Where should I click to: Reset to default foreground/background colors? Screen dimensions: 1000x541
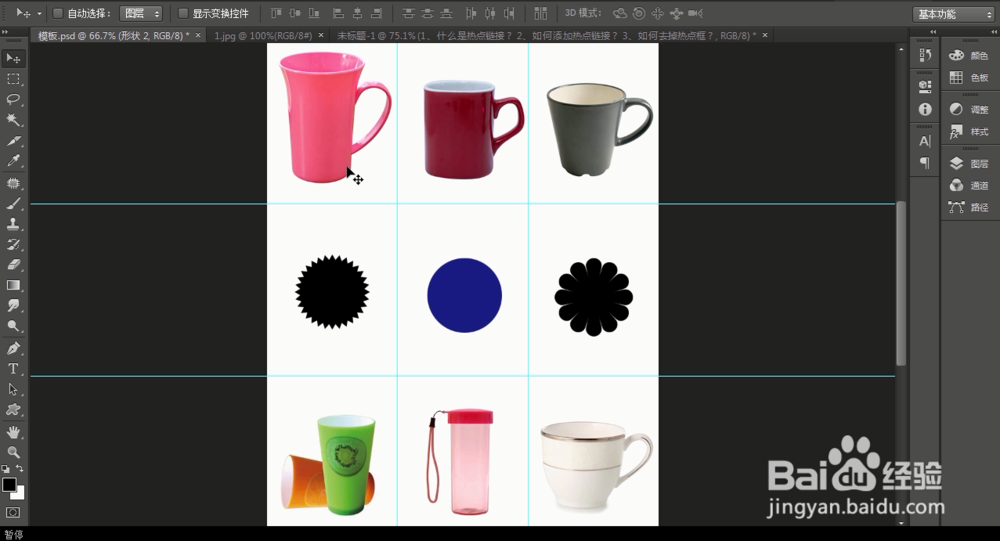coord(6,469)
